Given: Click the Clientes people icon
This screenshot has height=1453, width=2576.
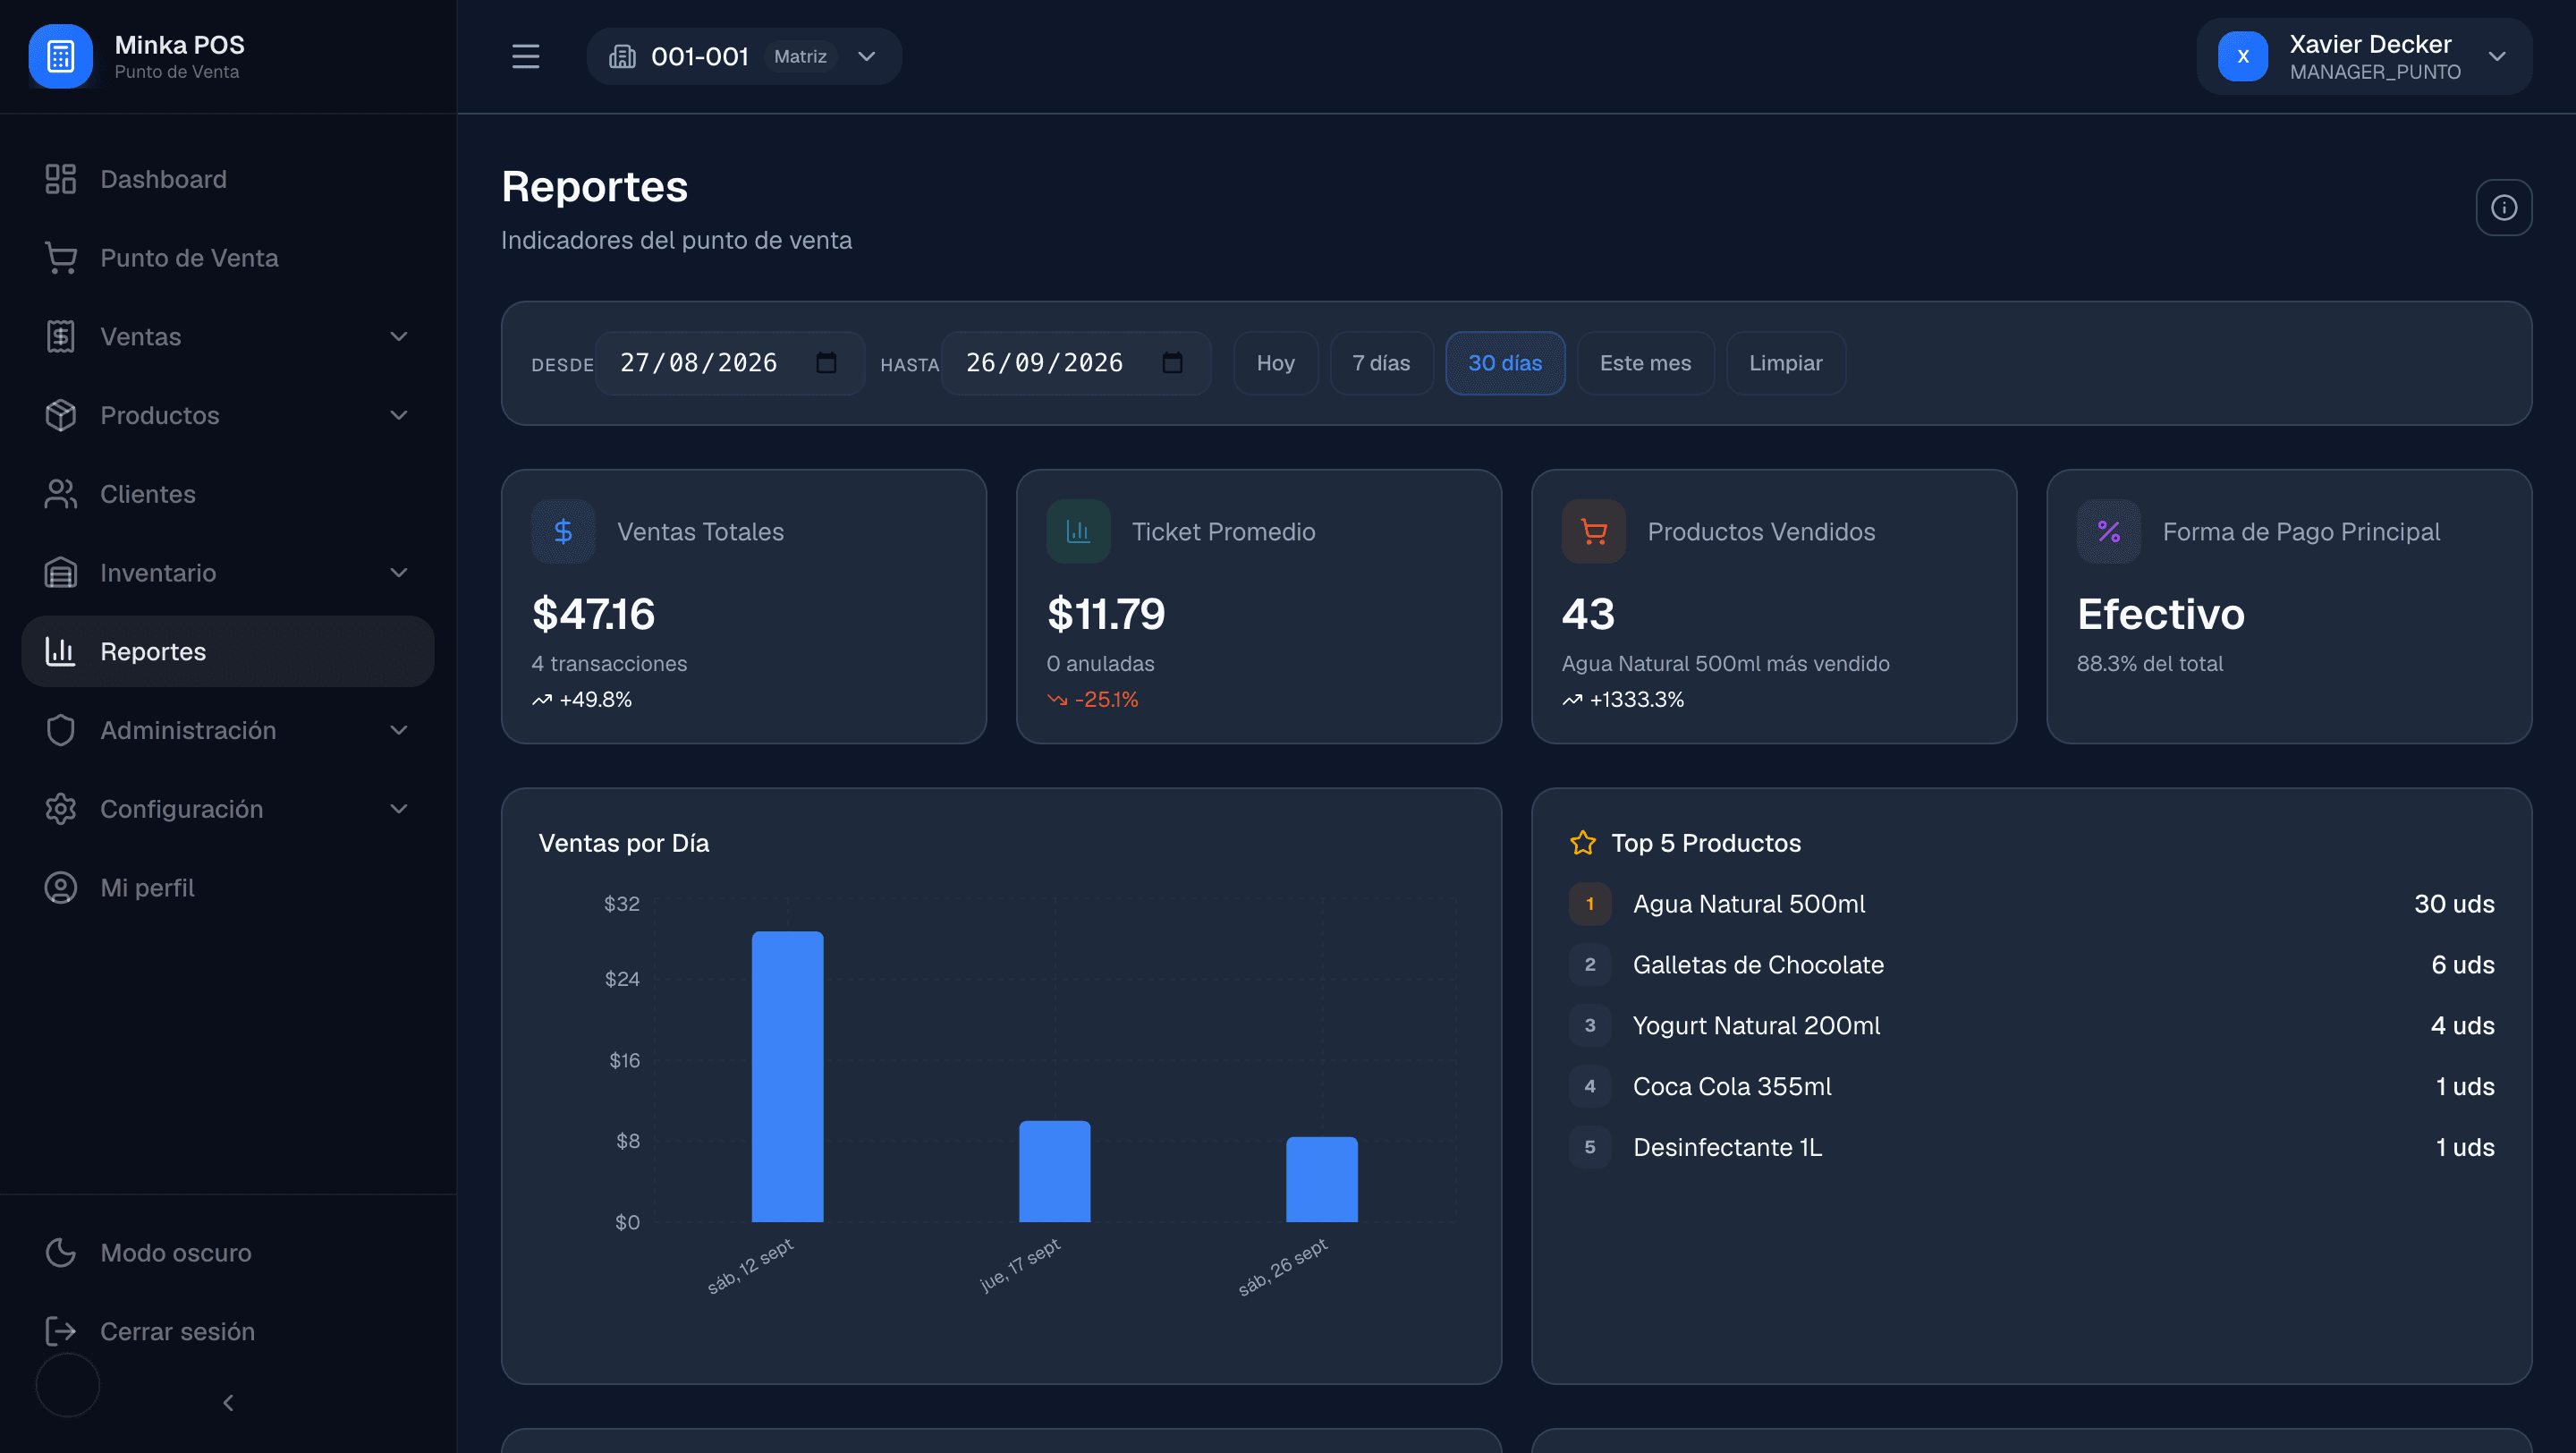Looking at the screenshot, I should (x=61, y=494).
